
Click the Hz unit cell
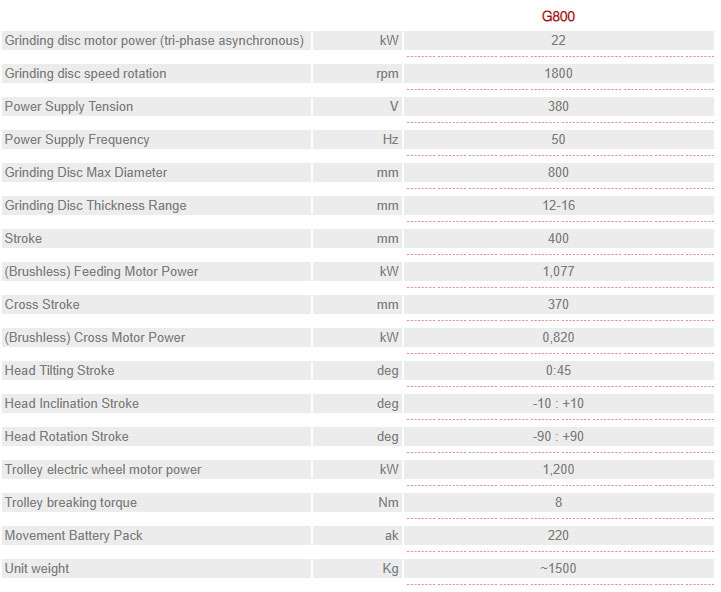pos(357,139)
